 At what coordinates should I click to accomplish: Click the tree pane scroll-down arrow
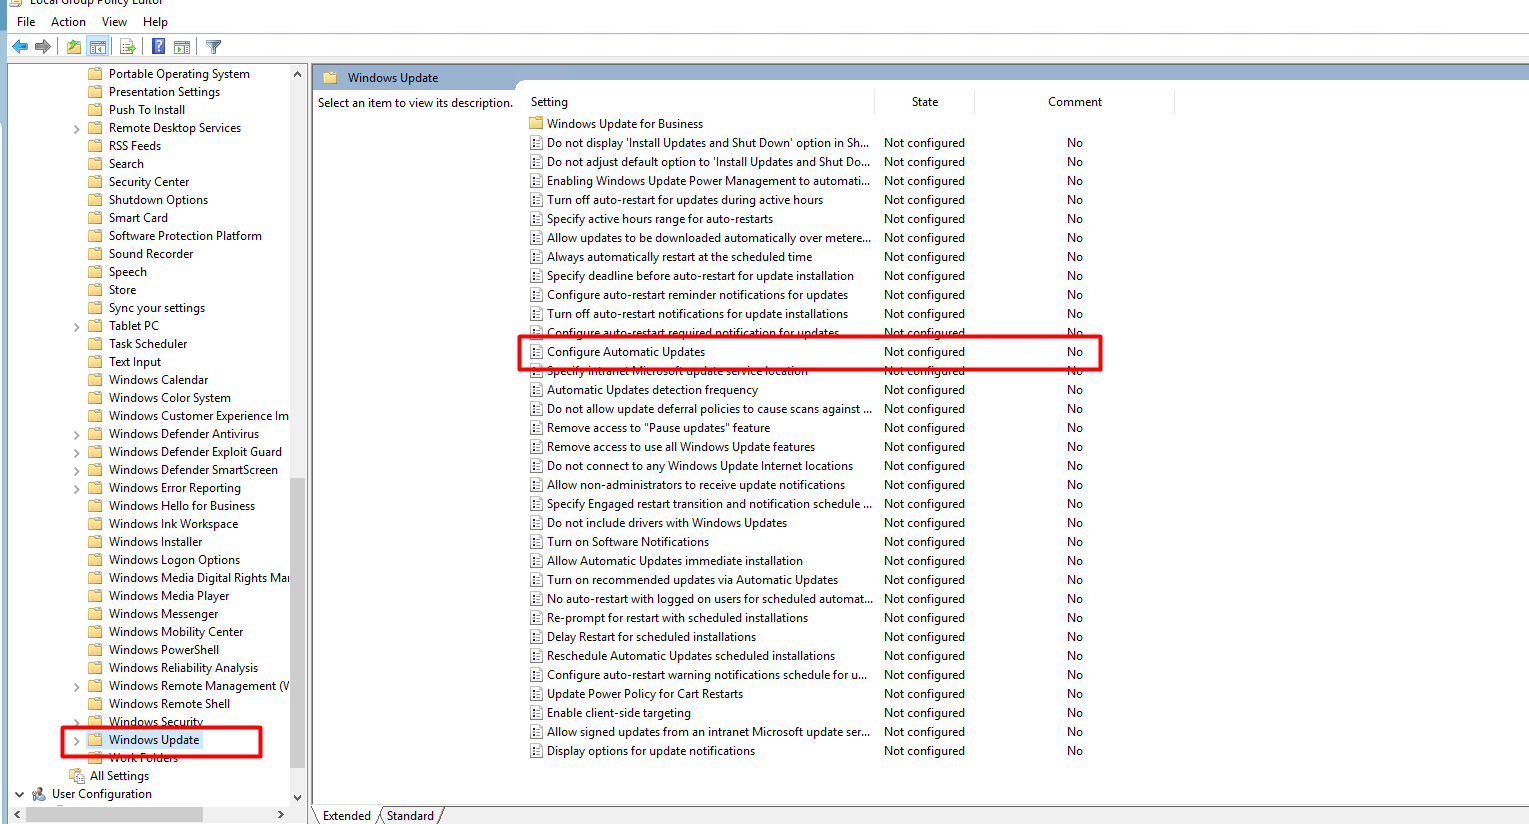click(x=297, y=797)
